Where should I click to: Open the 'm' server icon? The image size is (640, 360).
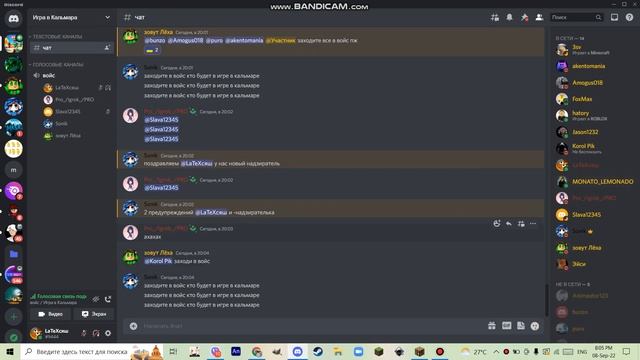pos(13,170)
